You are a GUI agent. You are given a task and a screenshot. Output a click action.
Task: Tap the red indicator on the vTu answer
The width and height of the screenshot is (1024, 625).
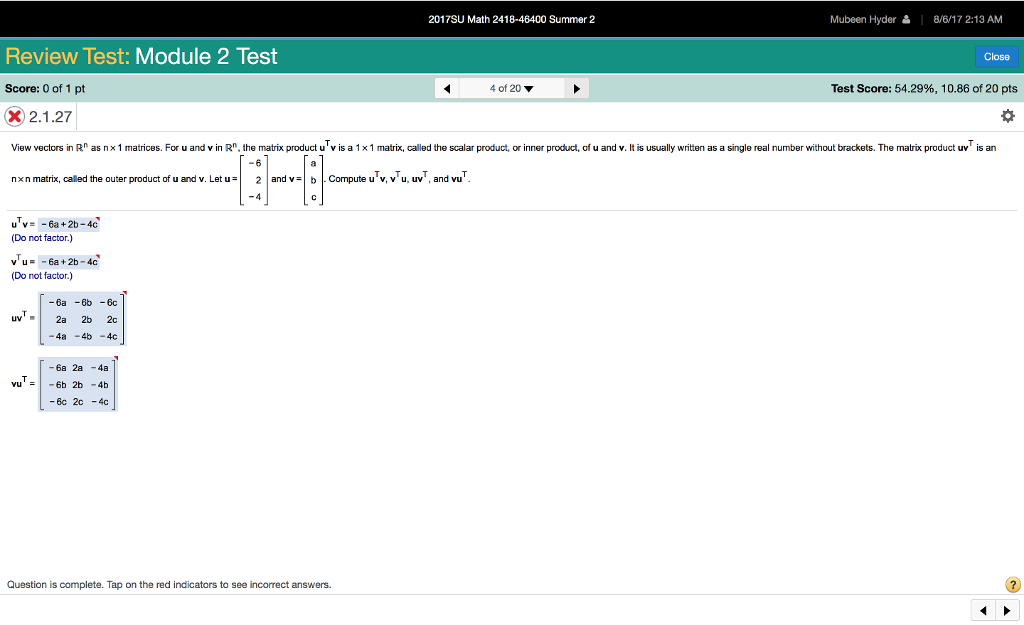pyautogui.click(x=95, y=257)
